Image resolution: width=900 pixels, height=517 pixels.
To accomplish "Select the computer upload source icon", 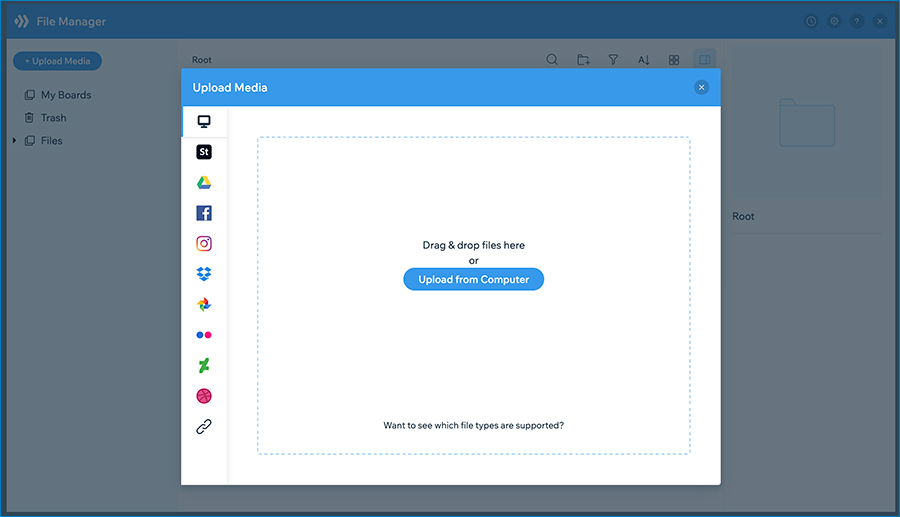I will [204, 122].
